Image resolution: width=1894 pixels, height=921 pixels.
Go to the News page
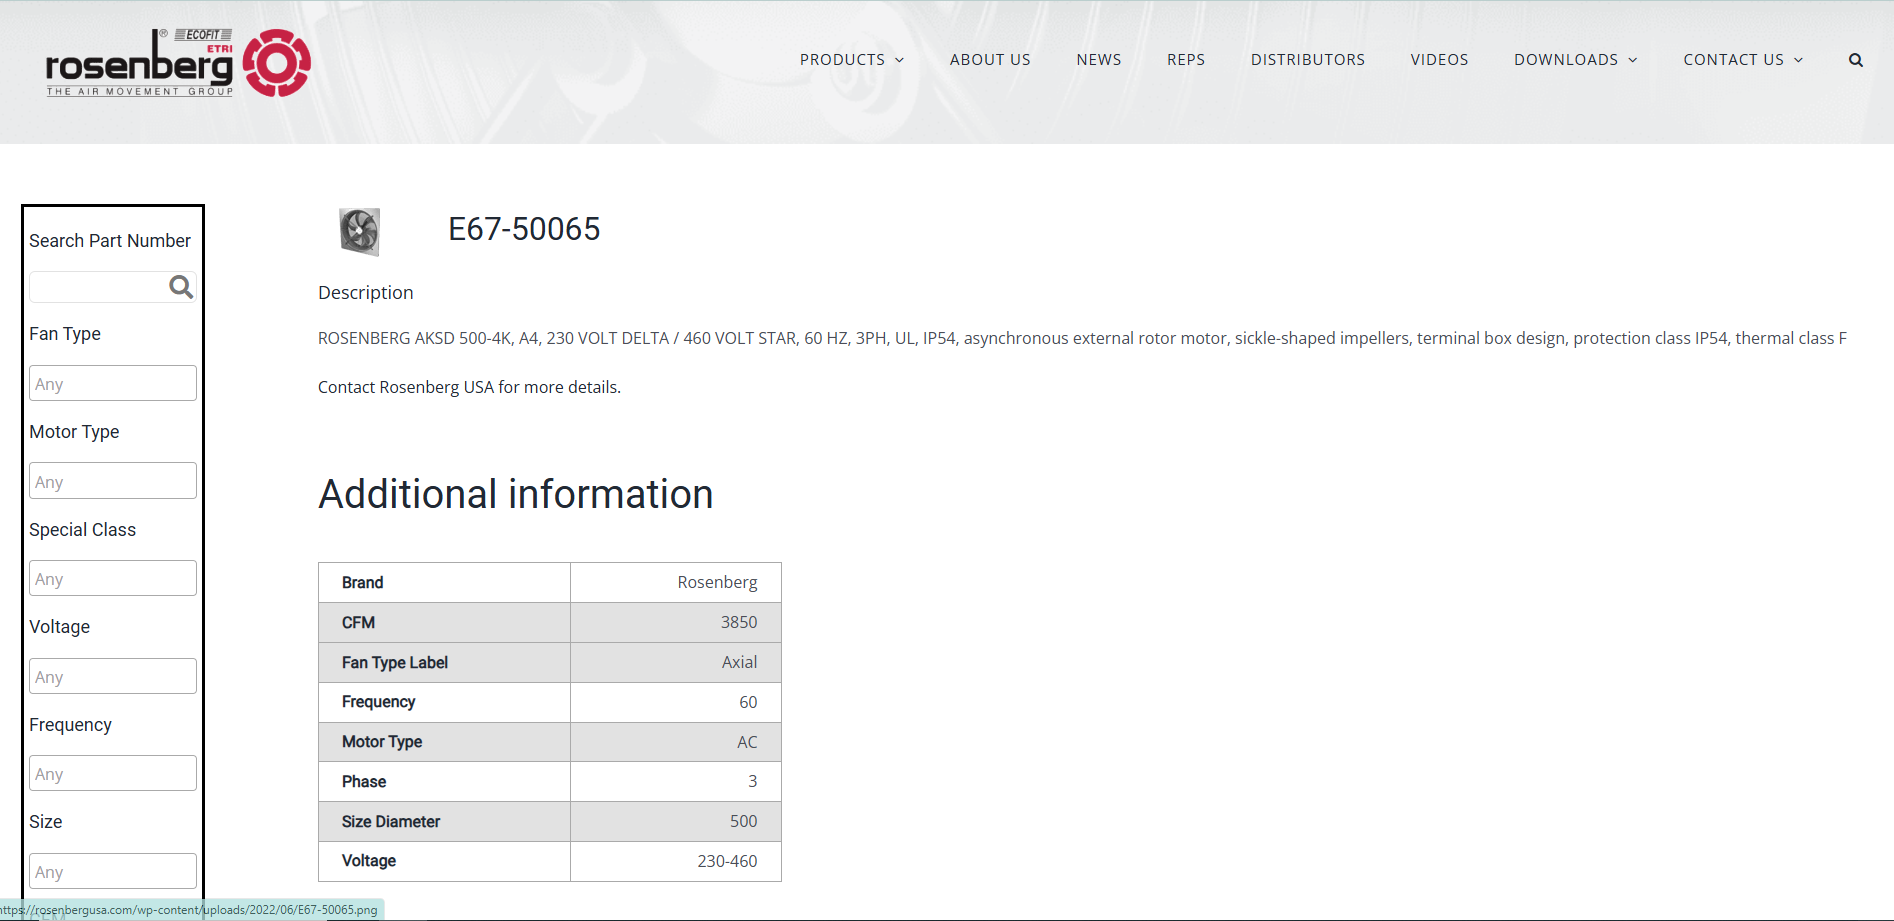[1099, 60]
